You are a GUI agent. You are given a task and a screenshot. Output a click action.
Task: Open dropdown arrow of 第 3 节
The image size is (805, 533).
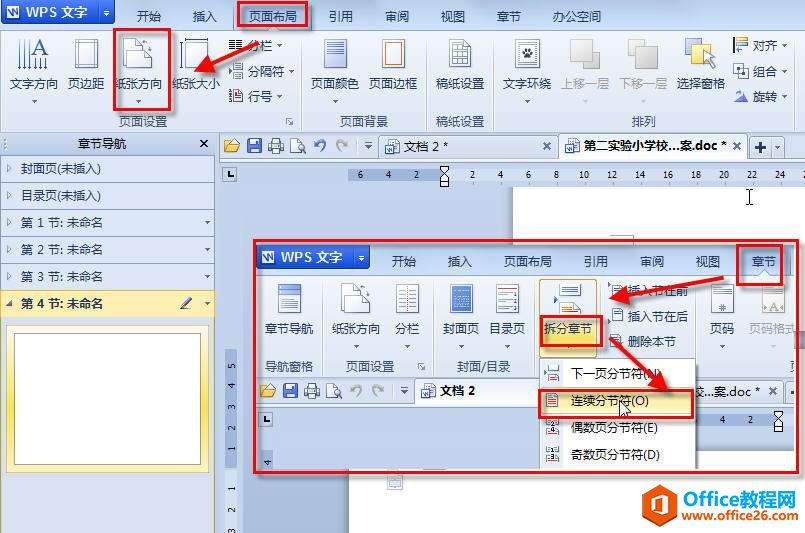[x=207, y=276]
